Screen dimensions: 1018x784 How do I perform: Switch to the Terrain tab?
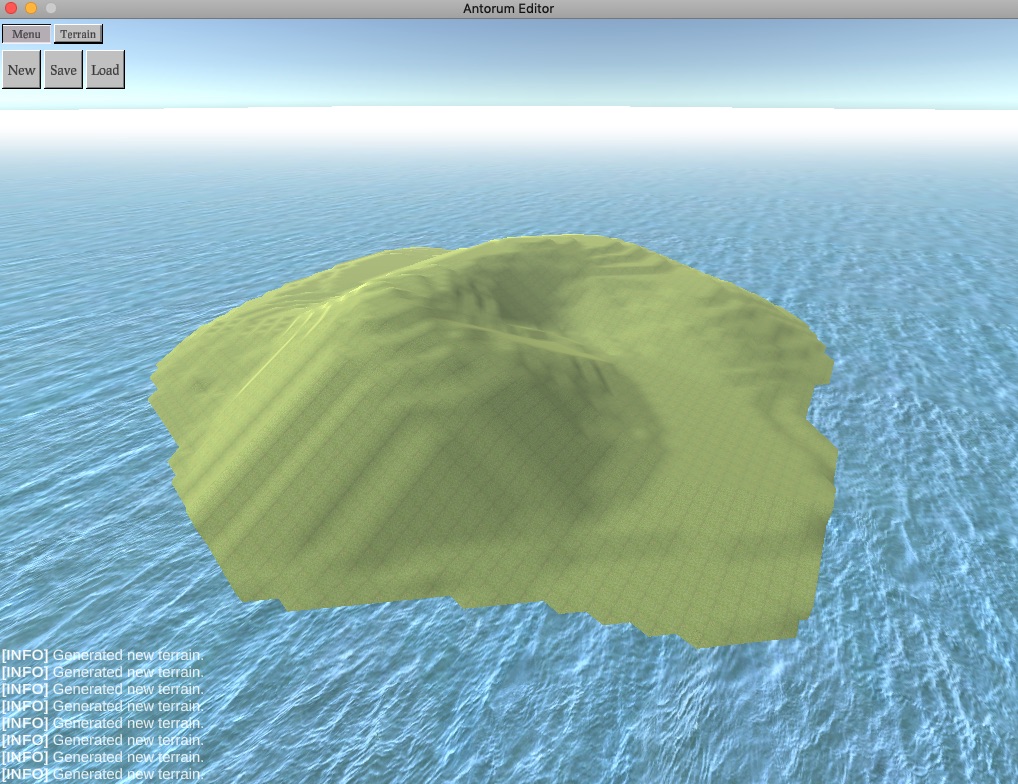pos(78,34)
